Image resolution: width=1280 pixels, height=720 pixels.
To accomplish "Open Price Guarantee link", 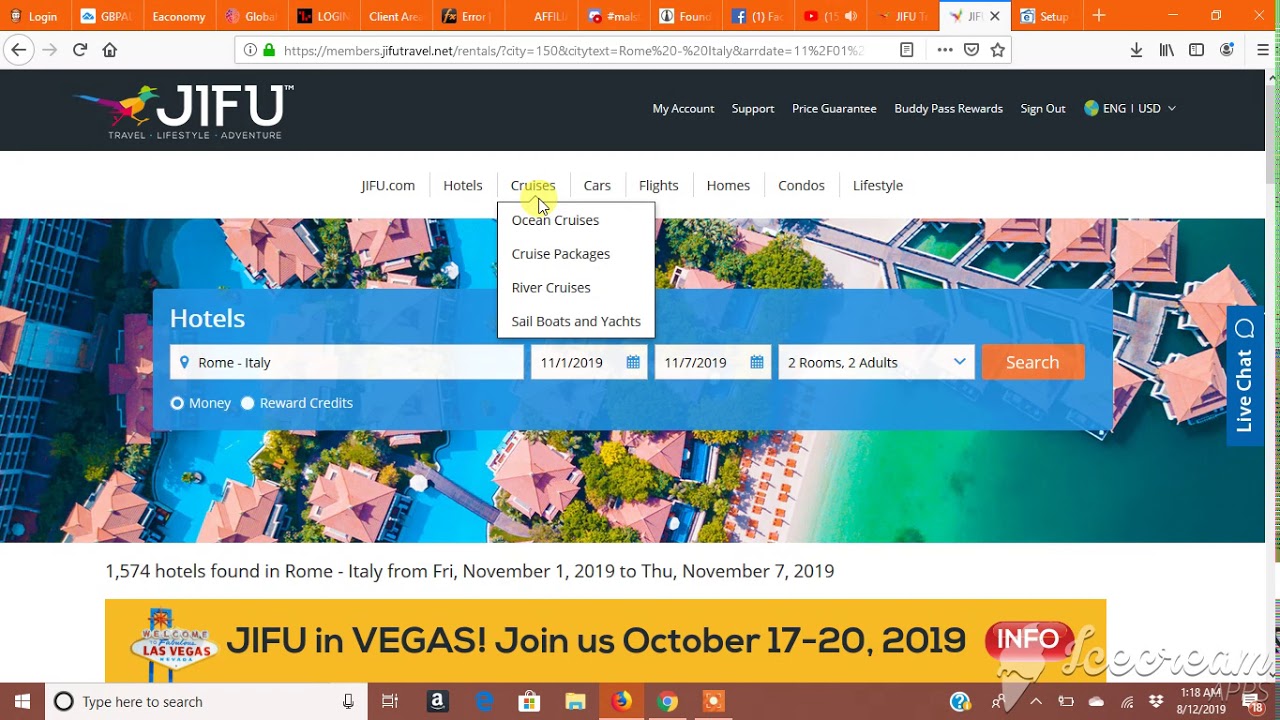I will click(x=834, y=108).
